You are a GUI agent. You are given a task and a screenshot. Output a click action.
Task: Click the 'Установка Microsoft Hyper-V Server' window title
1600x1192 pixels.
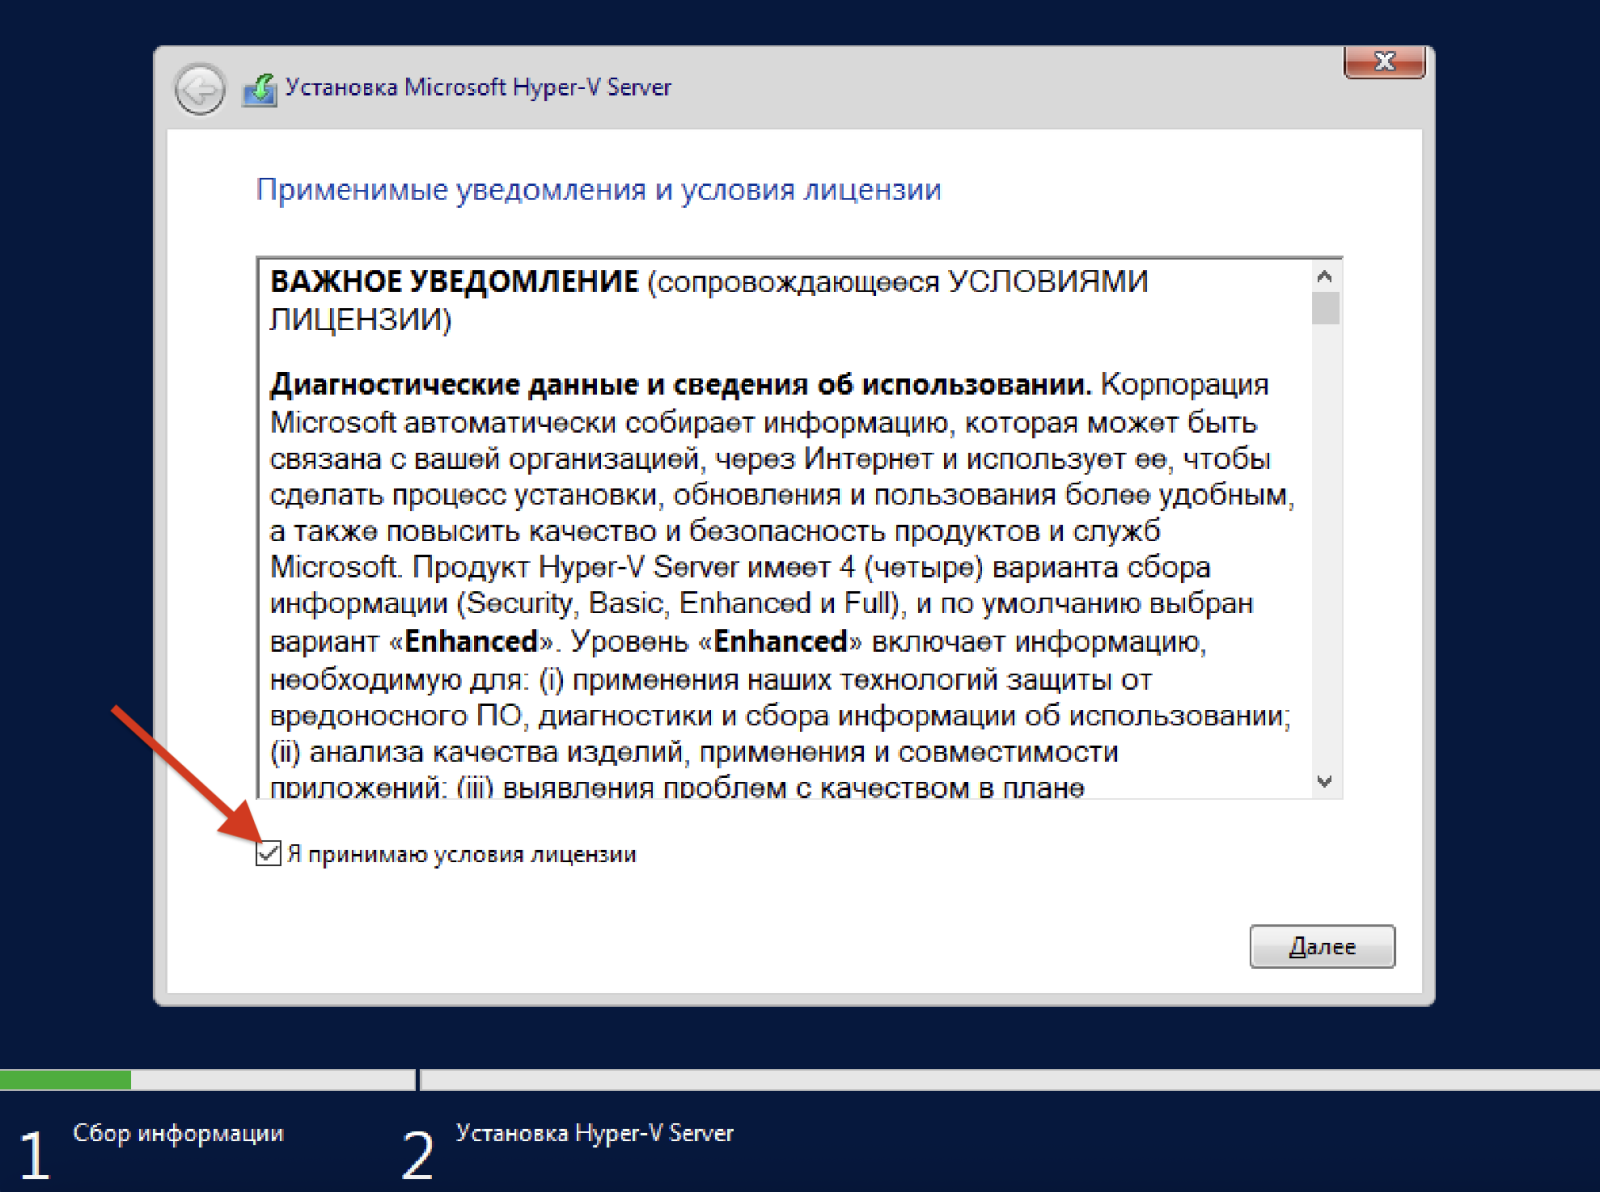pos(478,88)
